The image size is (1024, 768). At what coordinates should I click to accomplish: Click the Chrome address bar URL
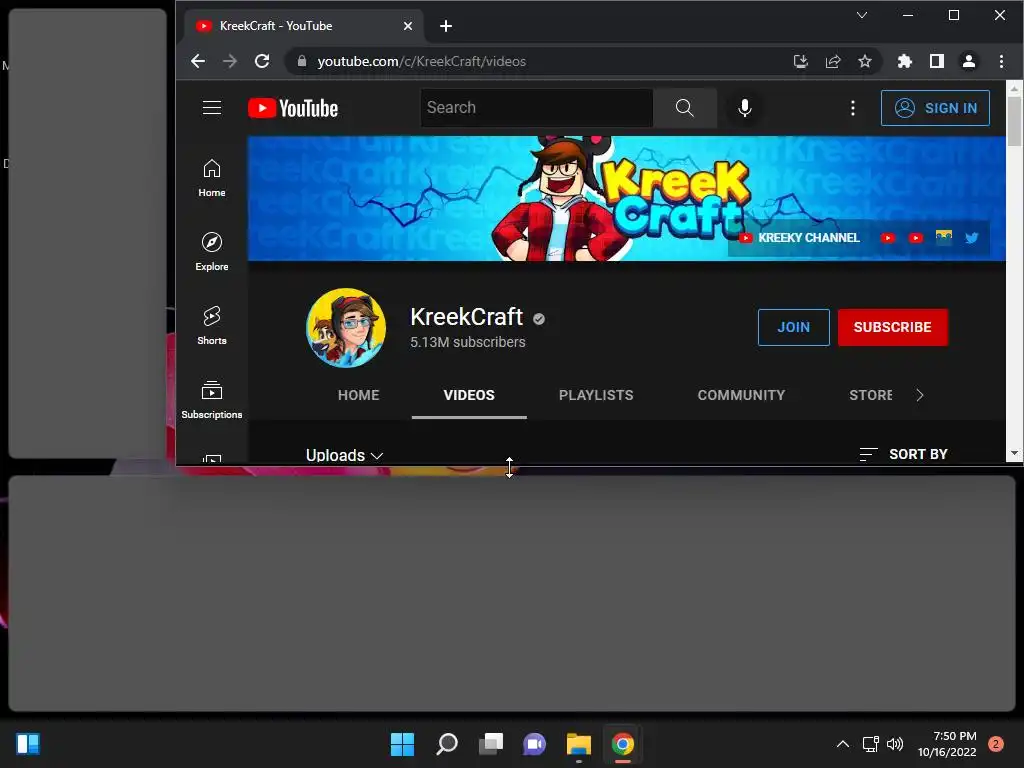tap(421, 61)
